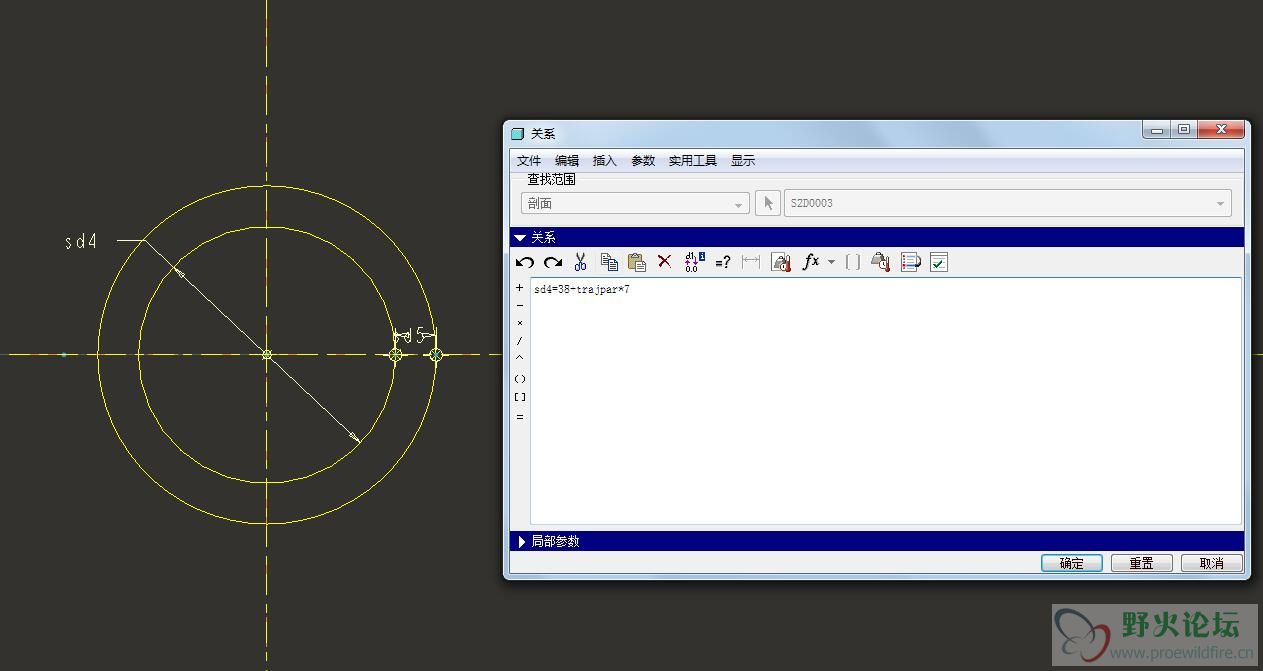Insert parameter name from list brackets icon

click(x=853, y=262)
